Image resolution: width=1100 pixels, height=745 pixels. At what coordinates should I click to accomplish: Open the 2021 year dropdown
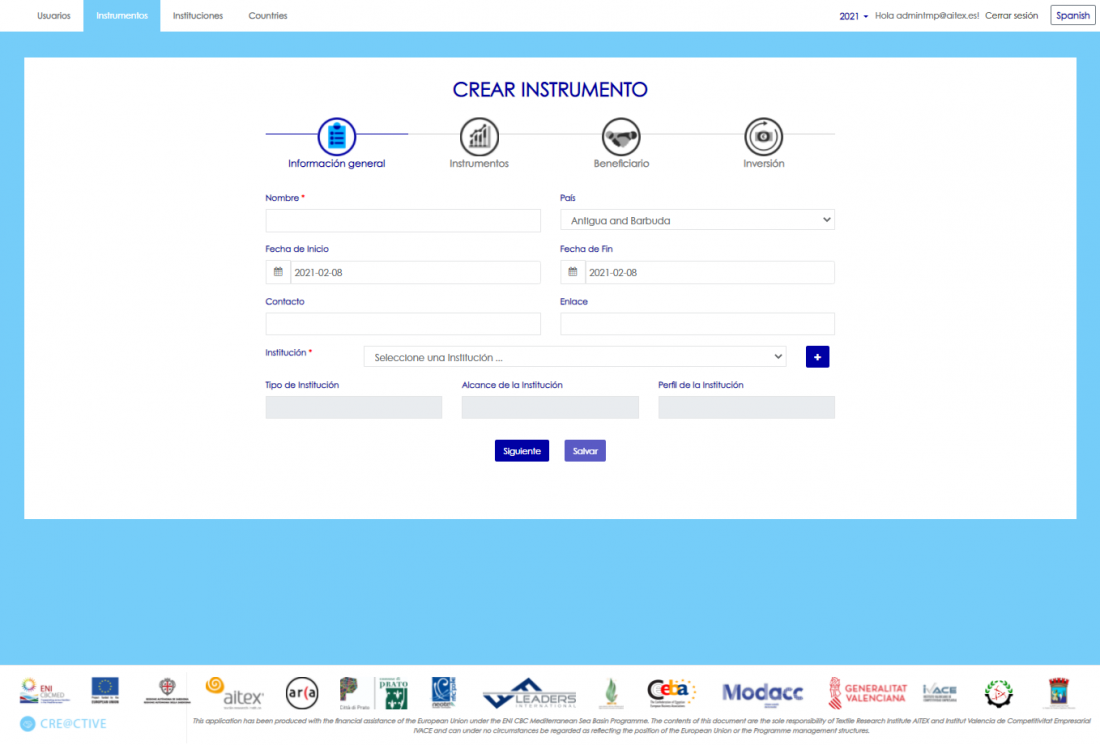coord(851,15)
